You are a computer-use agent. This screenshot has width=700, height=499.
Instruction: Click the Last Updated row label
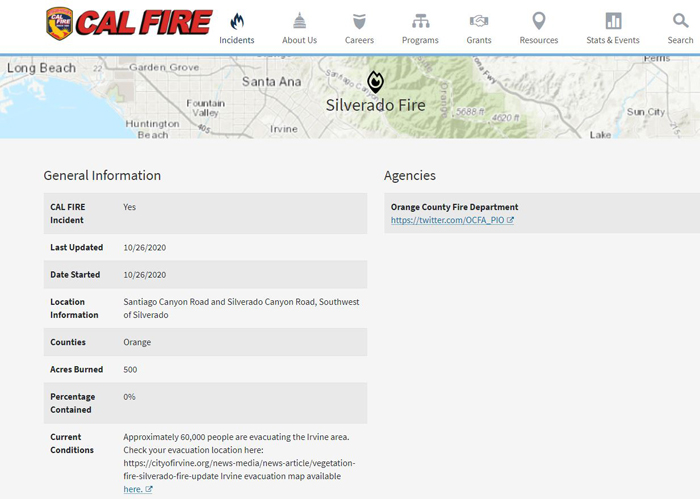(76, 248)
